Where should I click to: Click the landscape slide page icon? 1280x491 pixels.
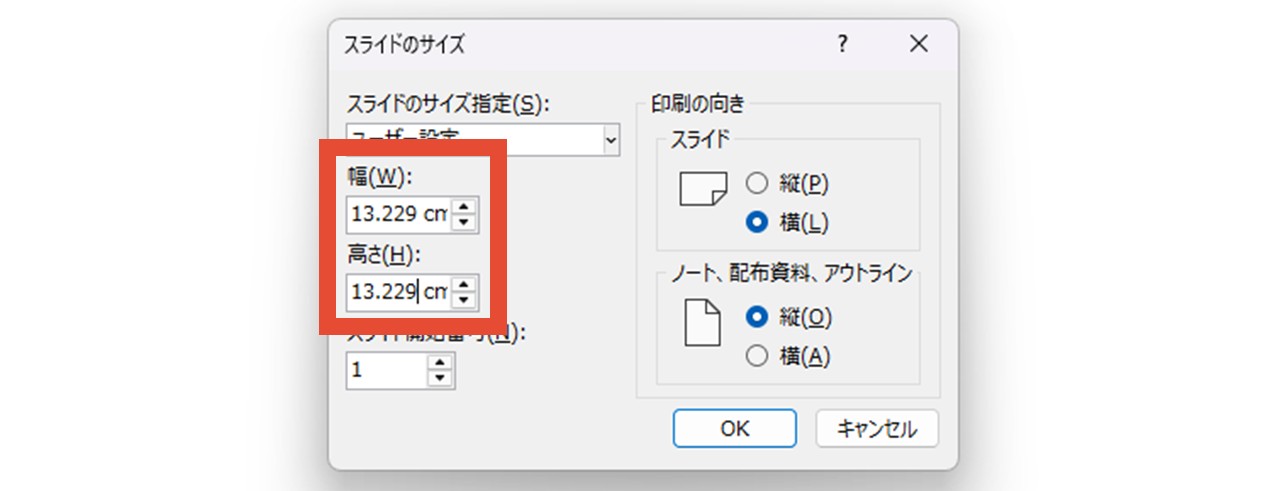tap(702, 189)
